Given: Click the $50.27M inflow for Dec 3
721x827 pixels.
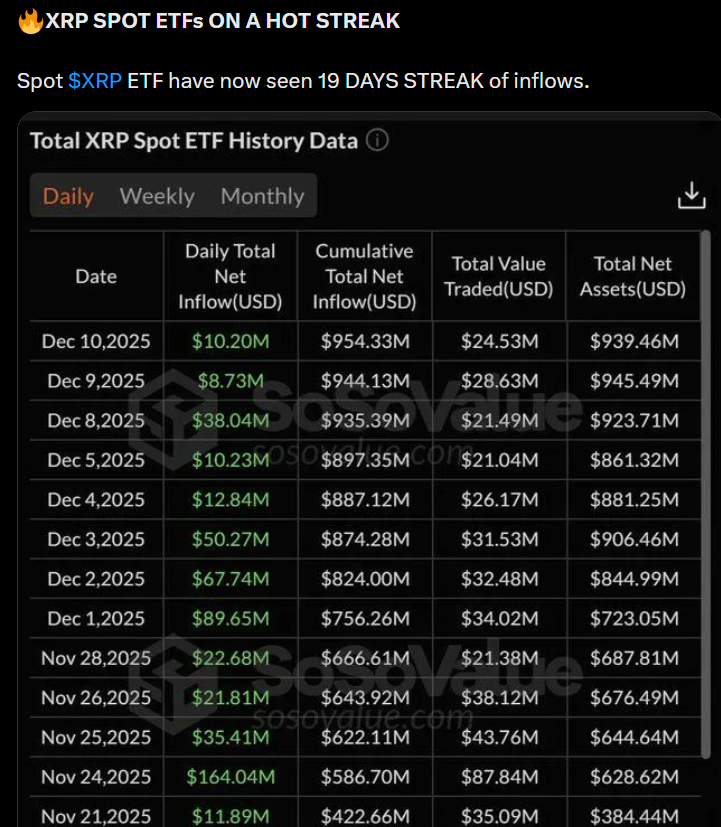Looking at the screenshot, I should click(x=228, y=539).
